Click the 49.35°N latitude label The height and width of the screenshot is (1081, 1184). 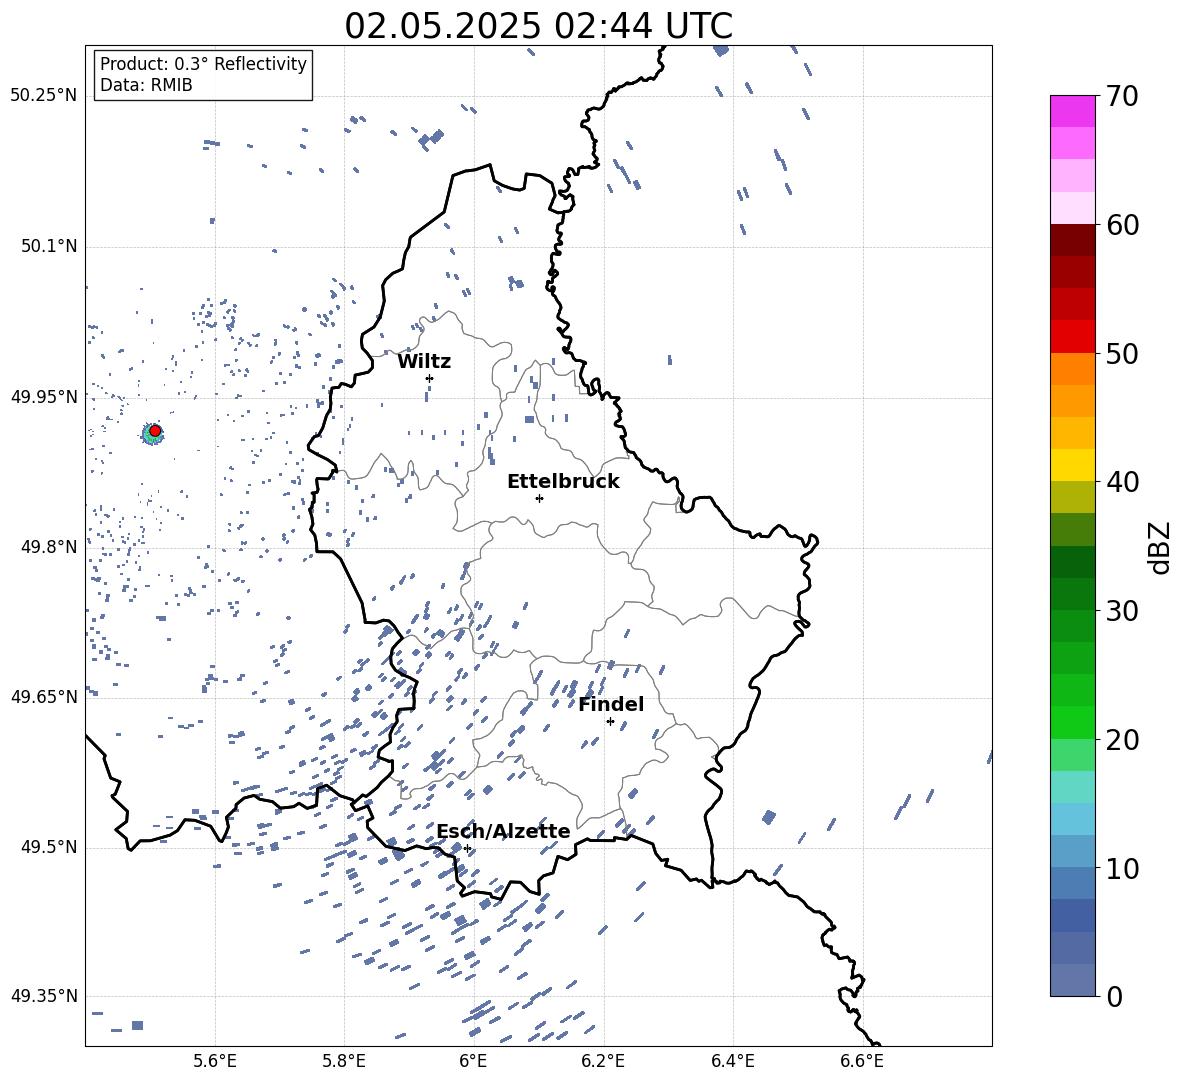pos(44,996)
